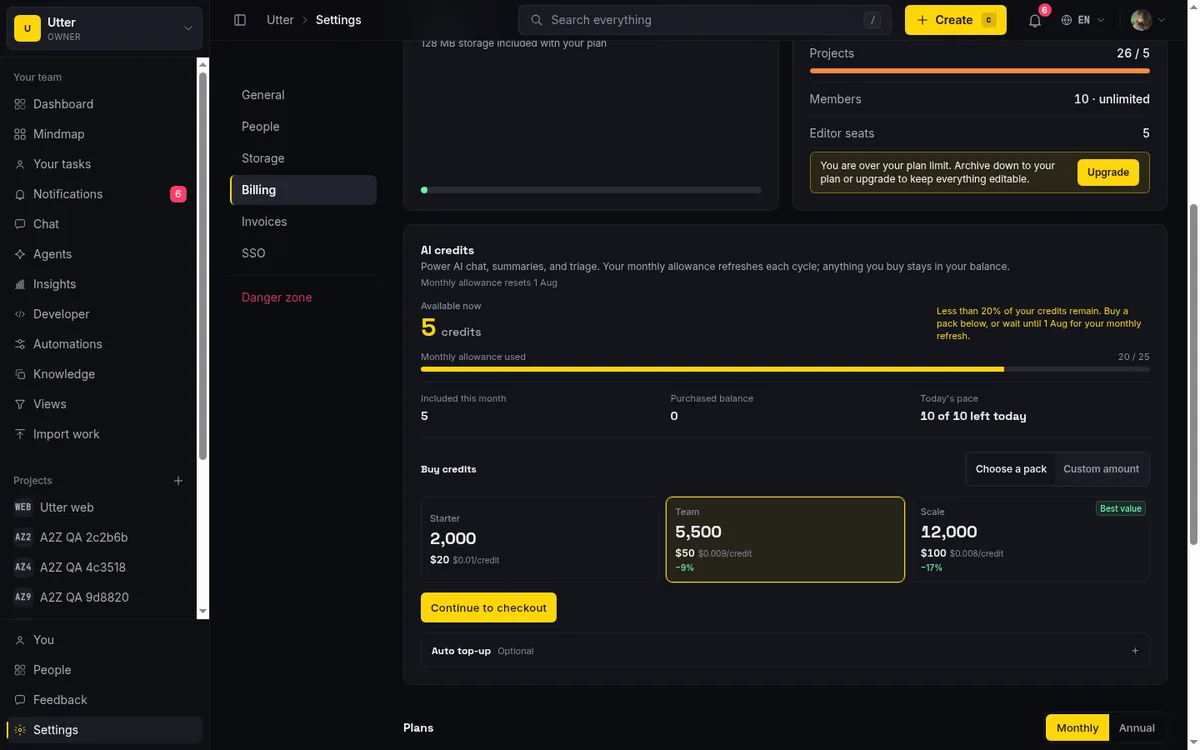Open the Dashboard icon in sidebar
The height and width of the screenshot is (750, 1200).
tap(20, 104)
